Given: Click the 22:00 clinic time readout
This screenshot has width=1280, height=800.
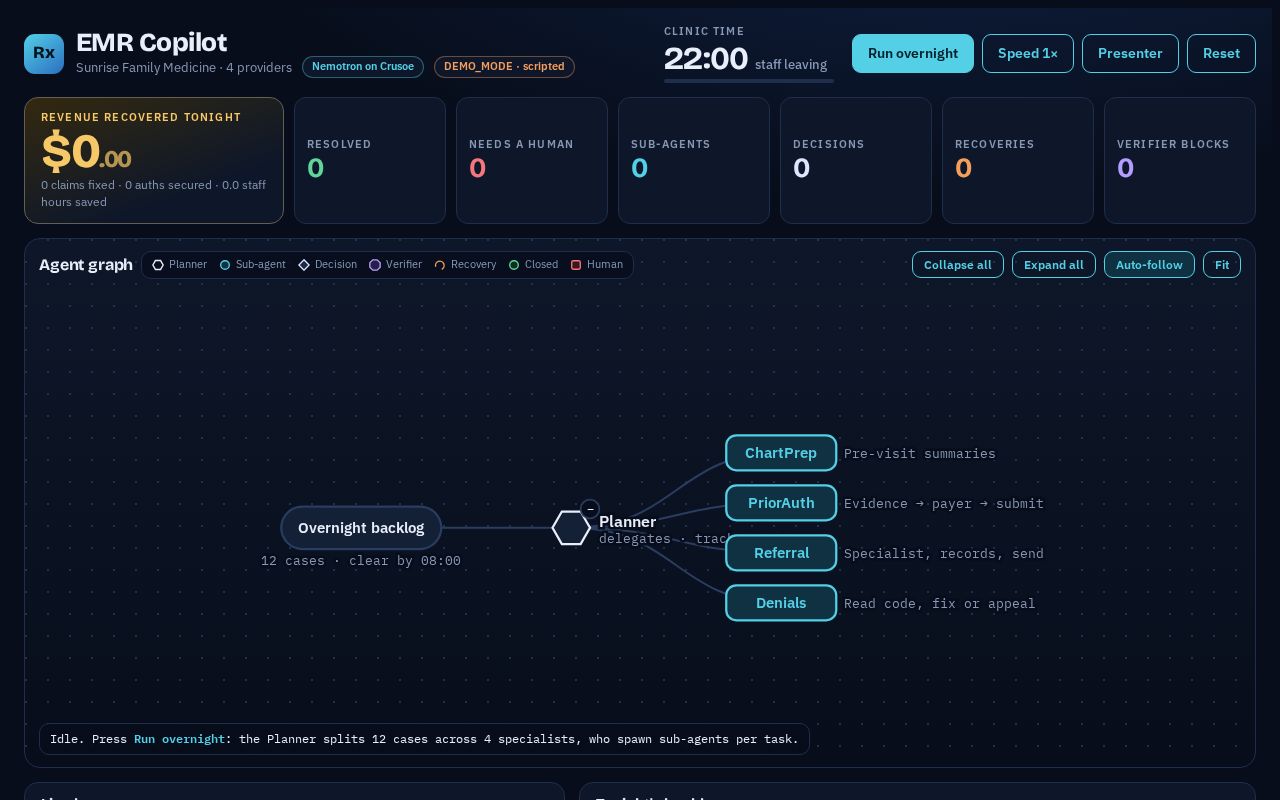Looking at the screenshot, I should point(706,59).
